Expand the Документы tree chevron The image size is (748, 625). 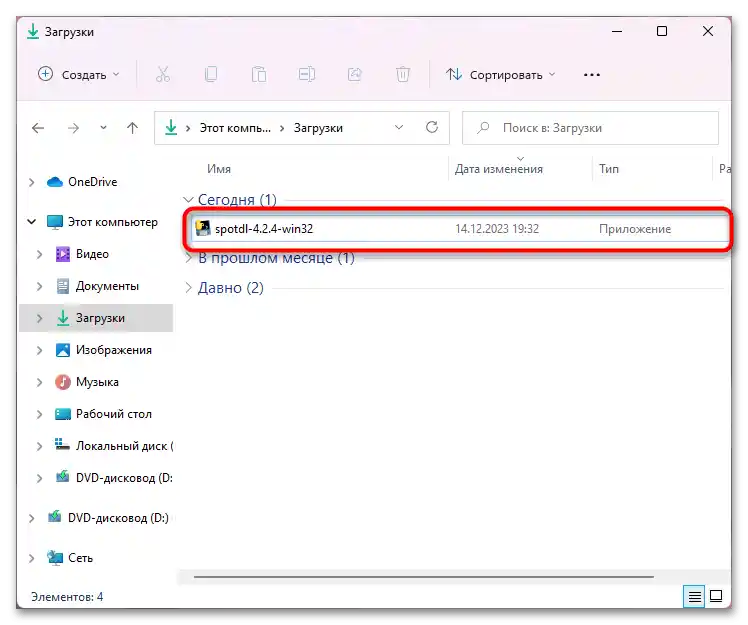[40, 286]
